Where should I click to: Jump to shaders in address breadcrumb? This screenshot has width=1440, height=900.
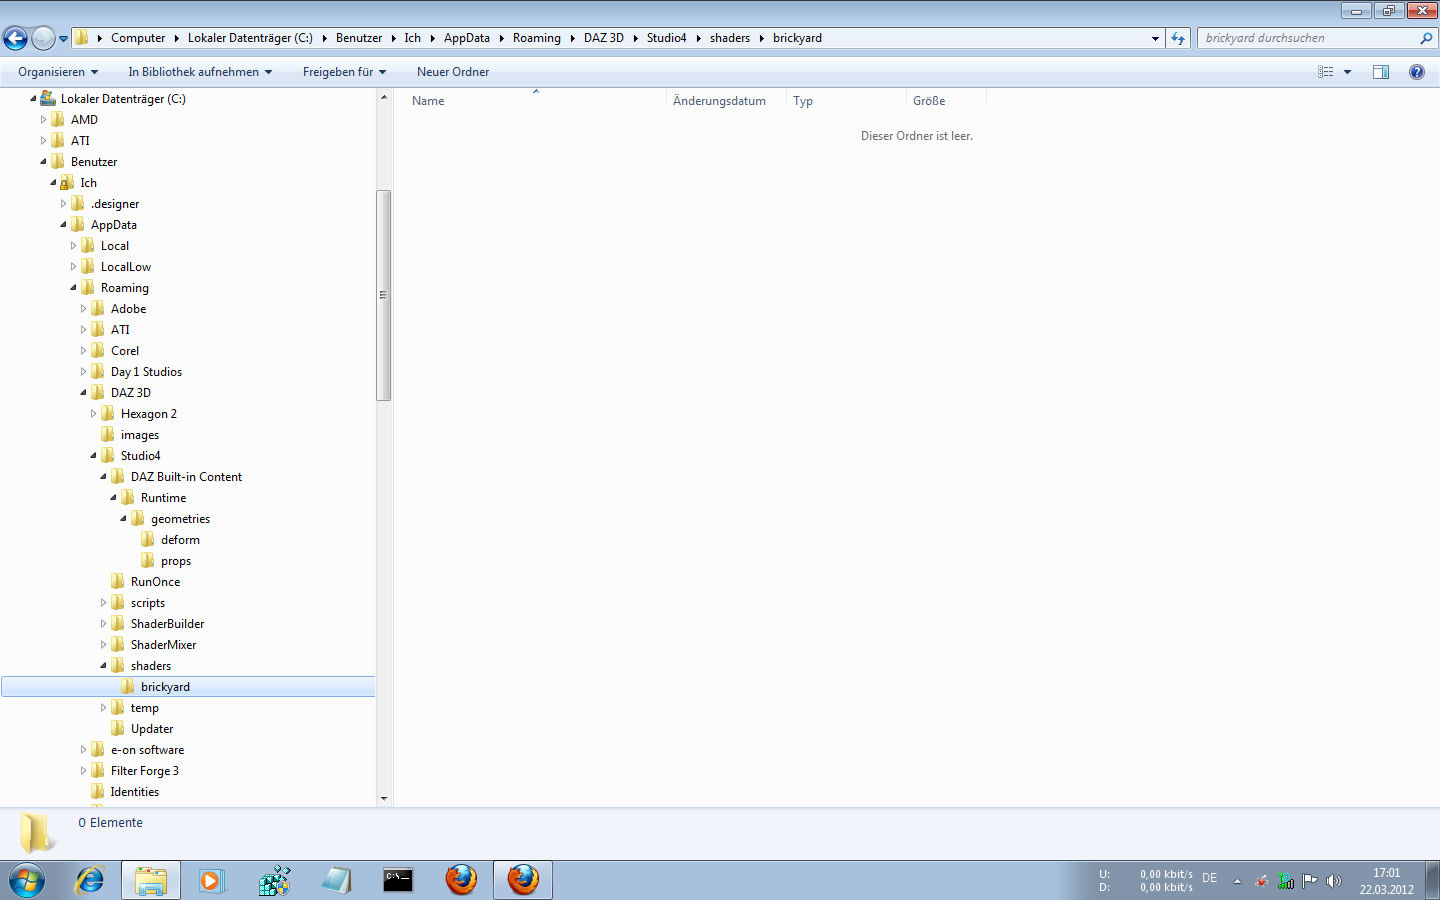[730, 38]
